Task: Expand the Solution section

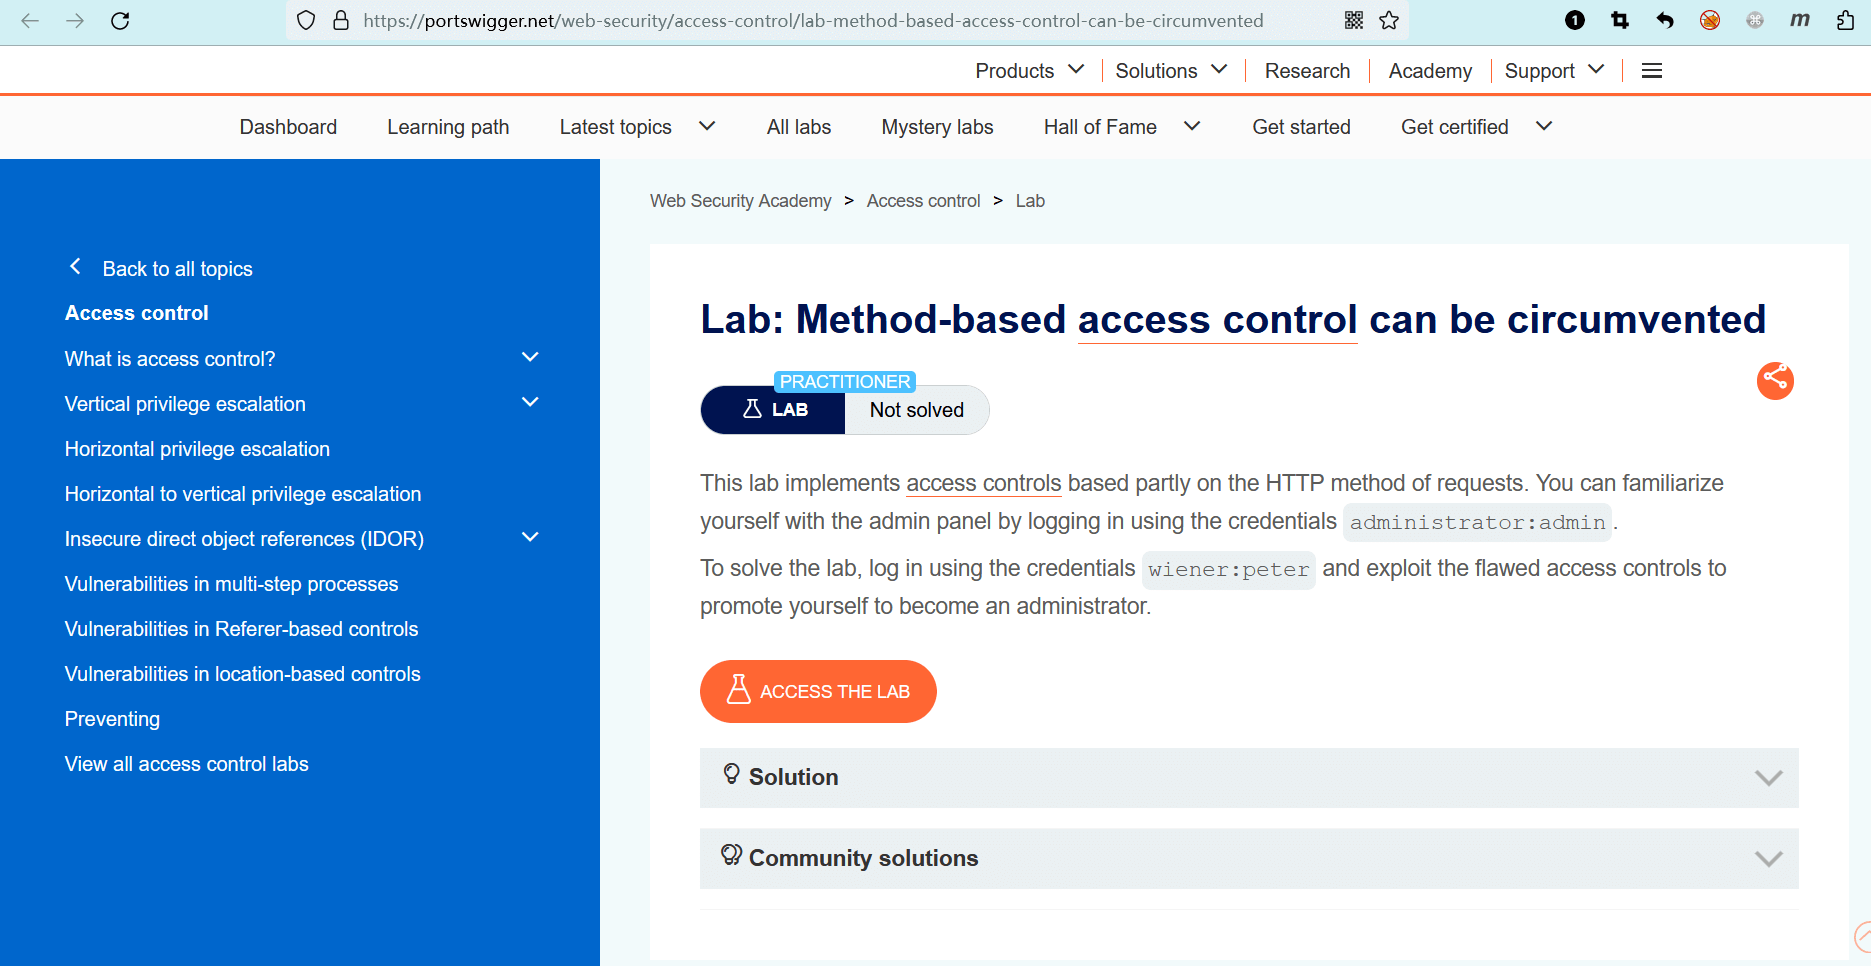Action: (x=1248, y=778)
